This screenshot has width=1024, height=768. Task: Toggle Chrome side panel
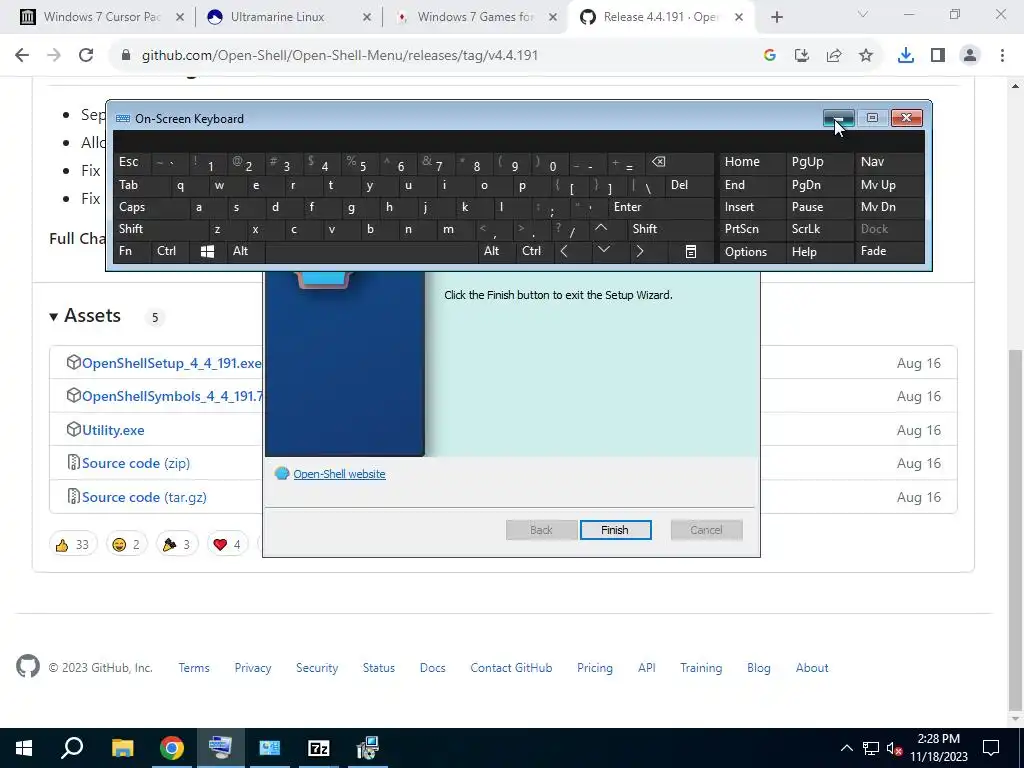938,56
